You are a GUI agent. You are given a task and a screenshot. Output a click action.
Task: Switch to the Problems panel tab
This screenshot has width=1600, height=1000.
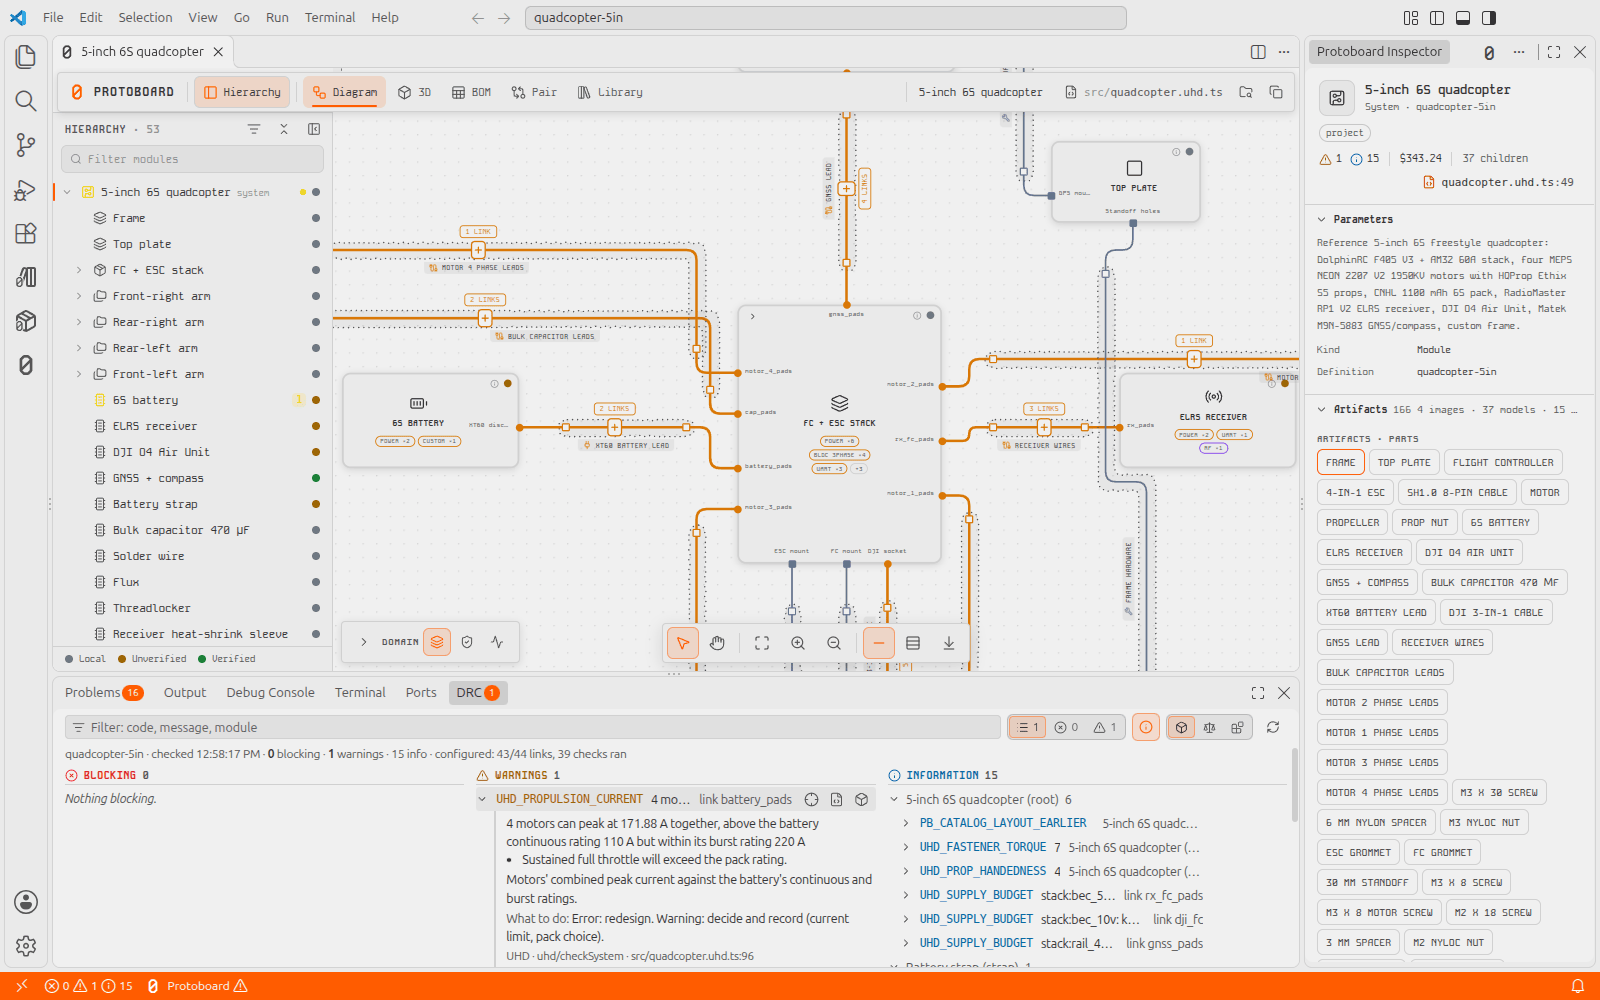coord(104,692)
